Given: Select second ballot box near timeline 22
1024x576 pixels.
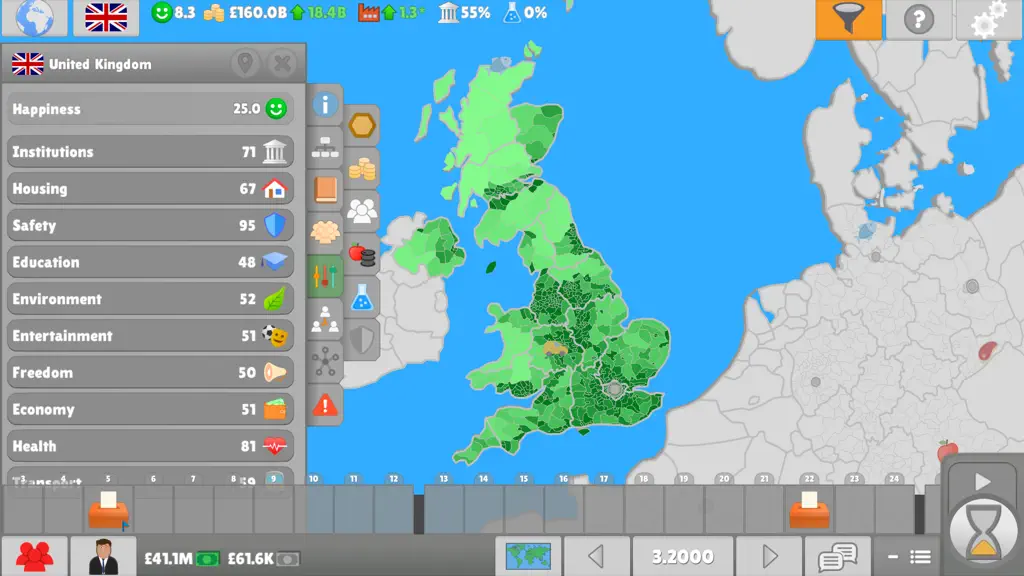Looking at the screenshot, I should tap(809, 509).
